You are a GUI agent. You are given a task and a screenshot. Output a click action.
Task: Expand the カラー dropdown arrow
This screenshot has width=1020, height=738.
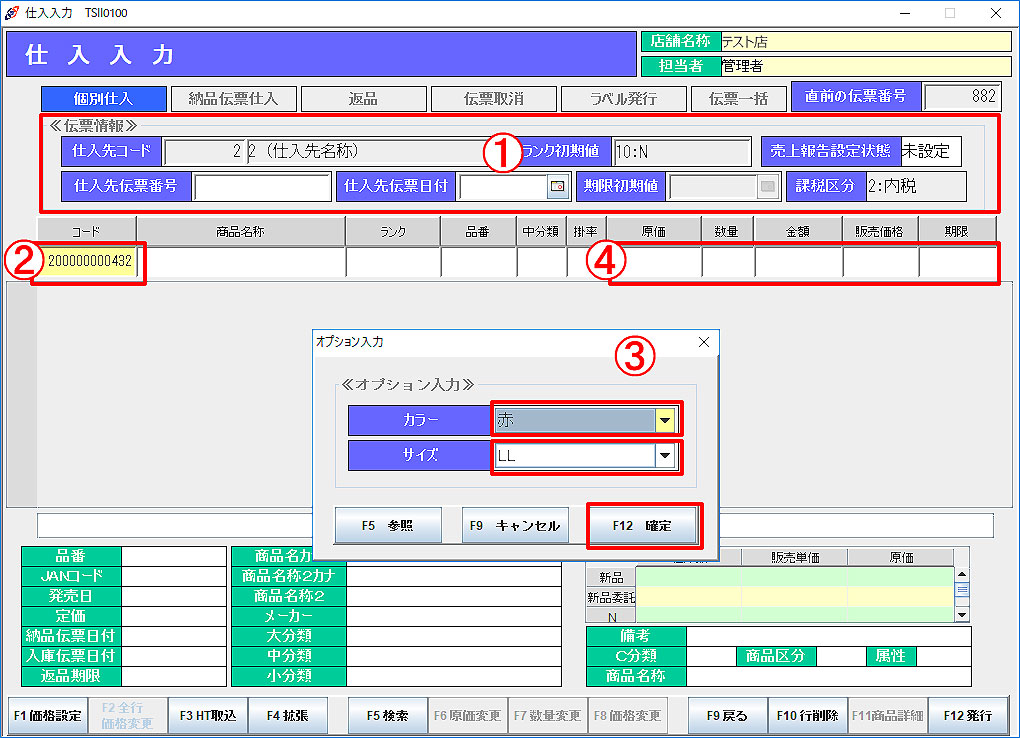click(664, 421)
